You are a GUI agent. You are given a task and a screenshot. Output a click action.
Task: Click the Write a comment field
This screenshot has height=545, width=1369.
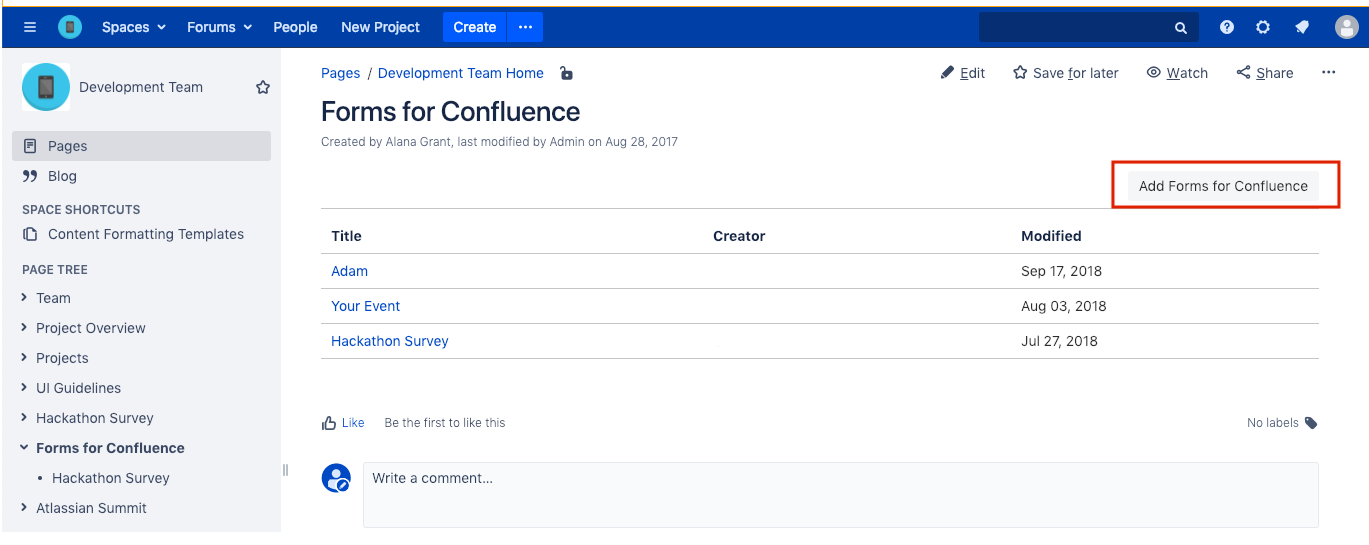pyautogui.click(x=840, y=494)
